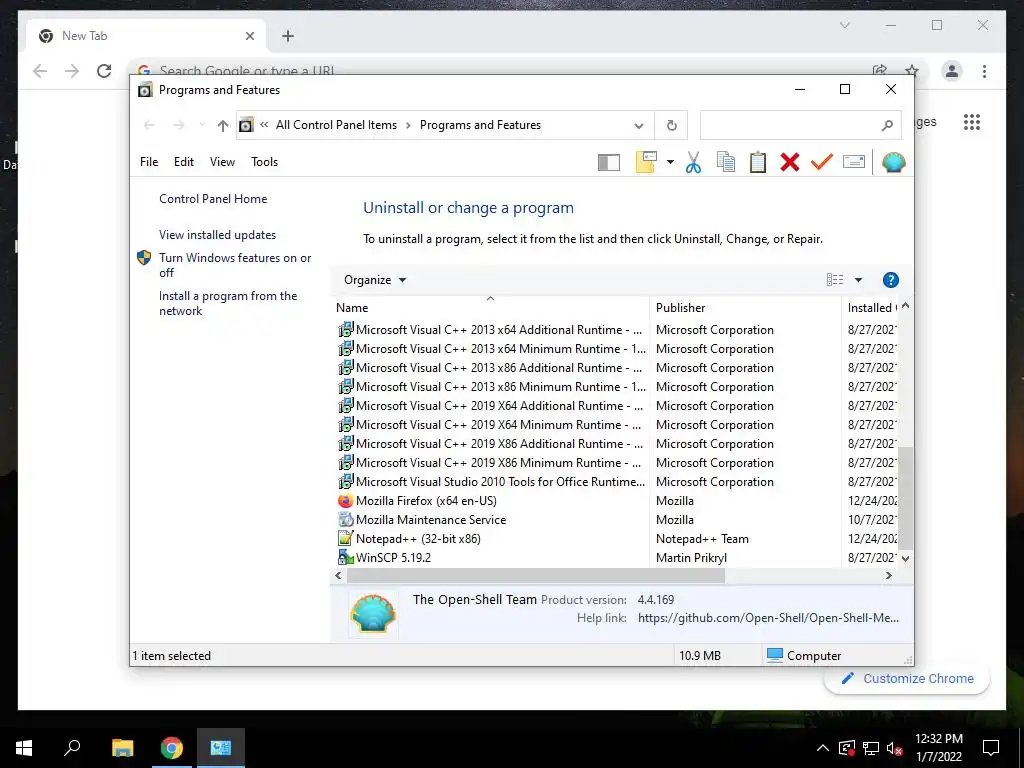Open the View menu
1024x768 pixels.
pyautogui.click(x=222, y=162)
